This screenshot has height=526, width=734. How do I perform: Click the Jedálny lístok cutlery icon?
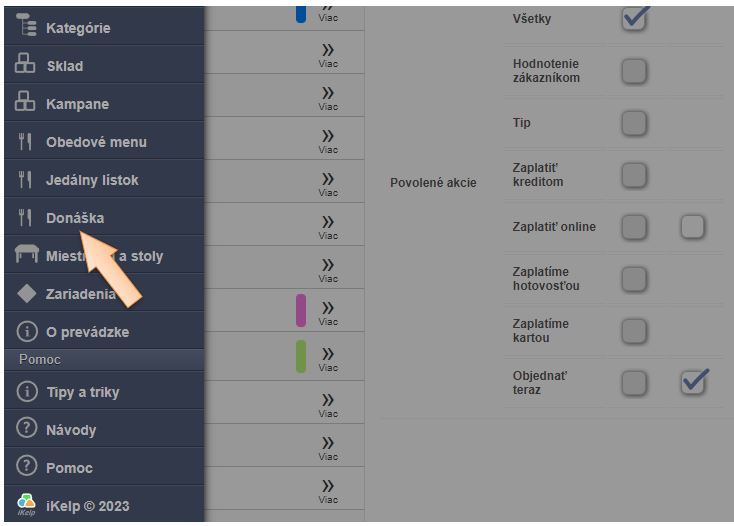(x=26, y=179)
